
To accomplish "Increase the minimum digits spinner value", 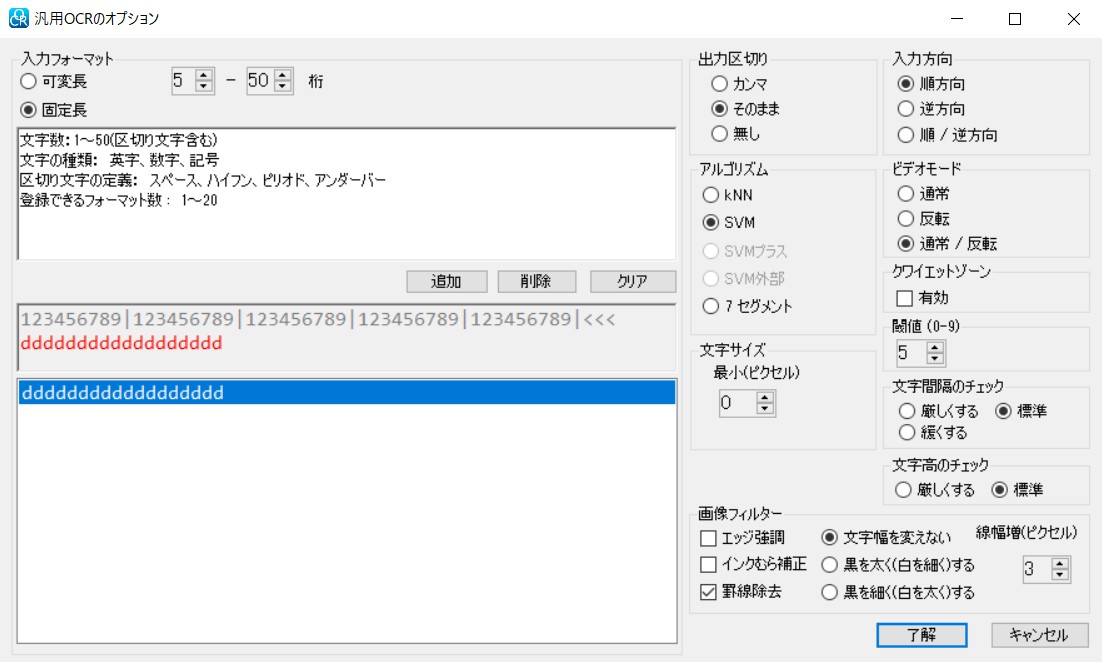I will (205, 76).
